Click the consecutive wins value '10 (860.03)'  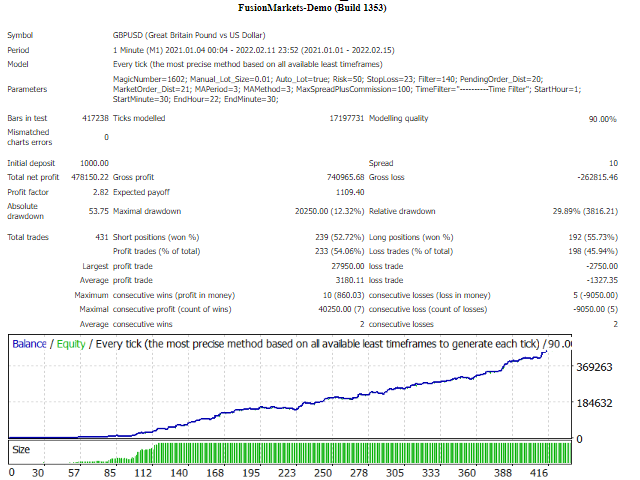click(343, 295)
